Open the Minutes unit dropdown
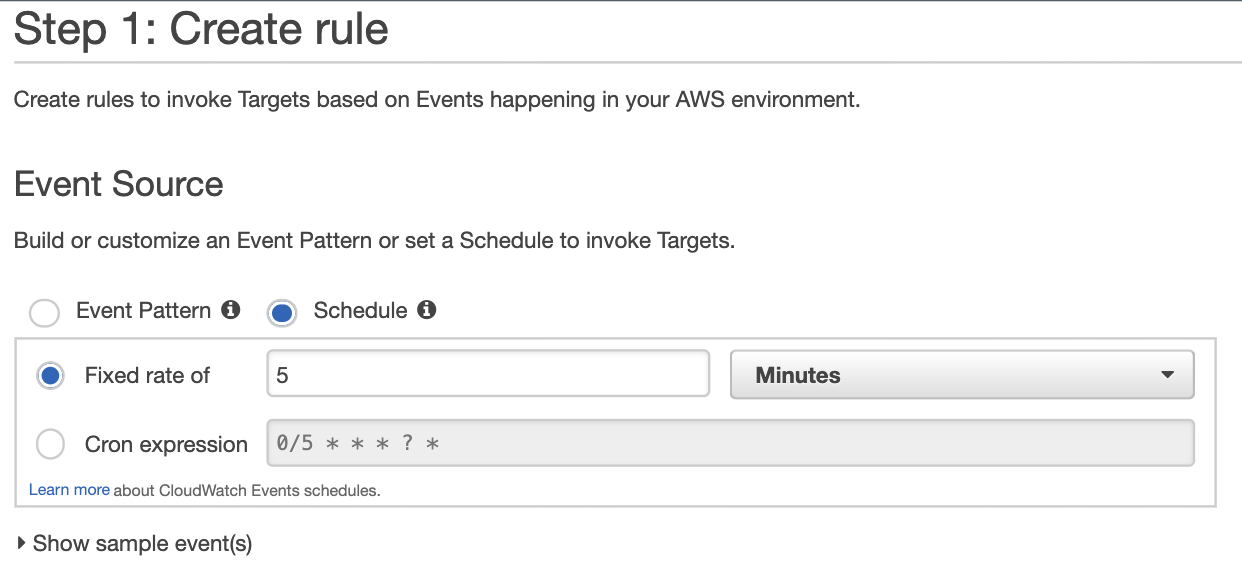This screenshot has width=1242, height=564. point(962,375)
